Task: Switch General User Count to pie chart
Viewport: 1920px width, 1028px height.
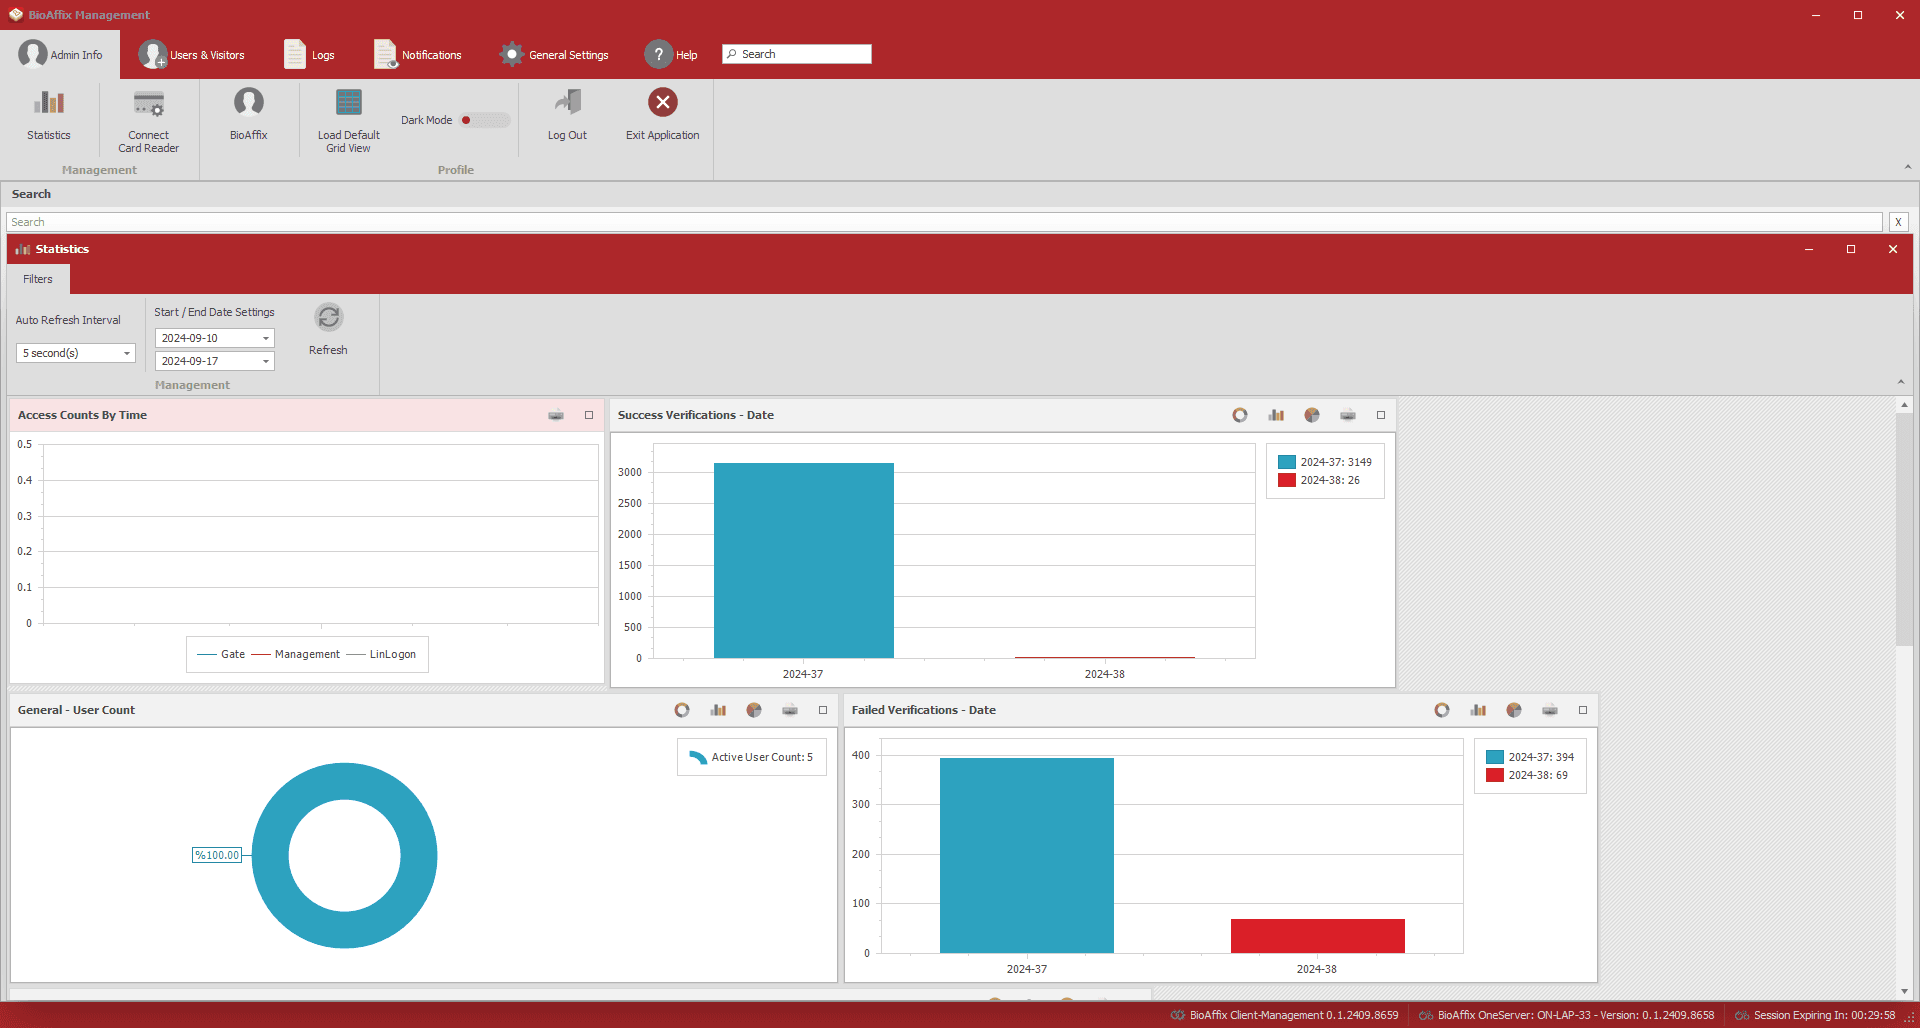Action: (754, 710)
